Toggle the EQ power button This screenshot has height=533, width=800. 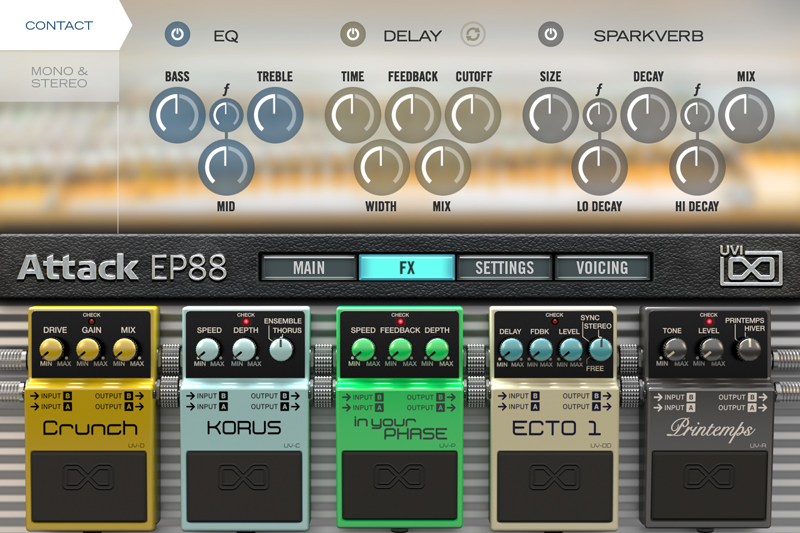coord(177,35)
